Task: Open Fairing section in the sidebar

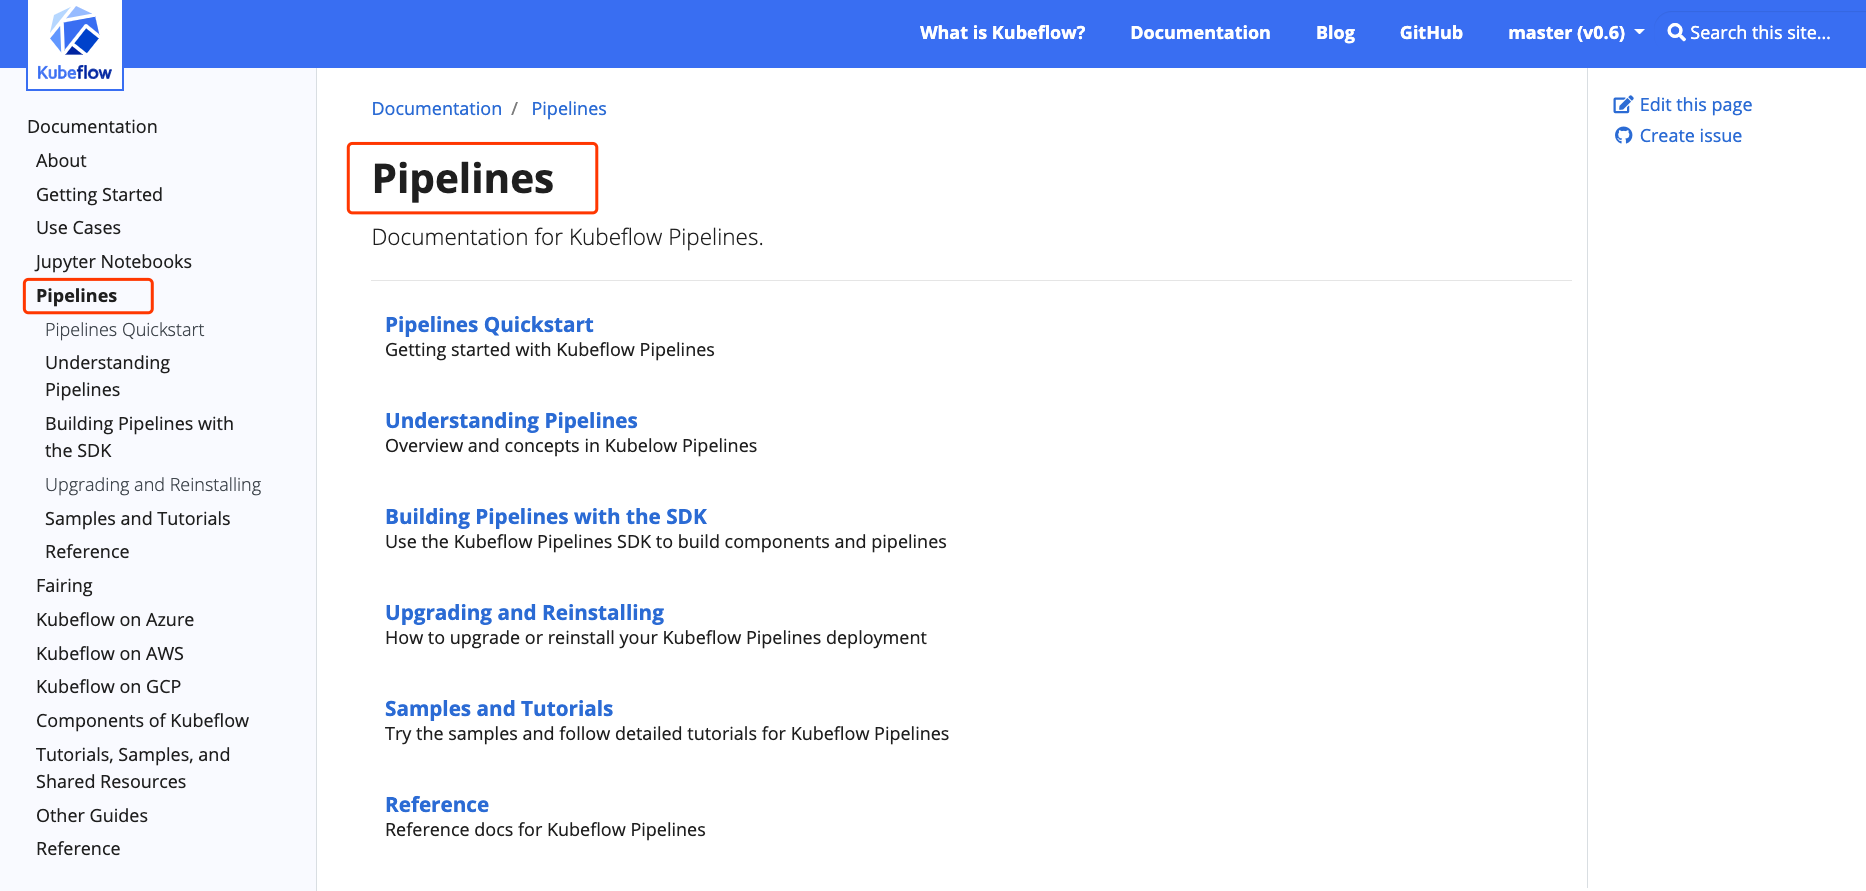Action: coord(64,585)
